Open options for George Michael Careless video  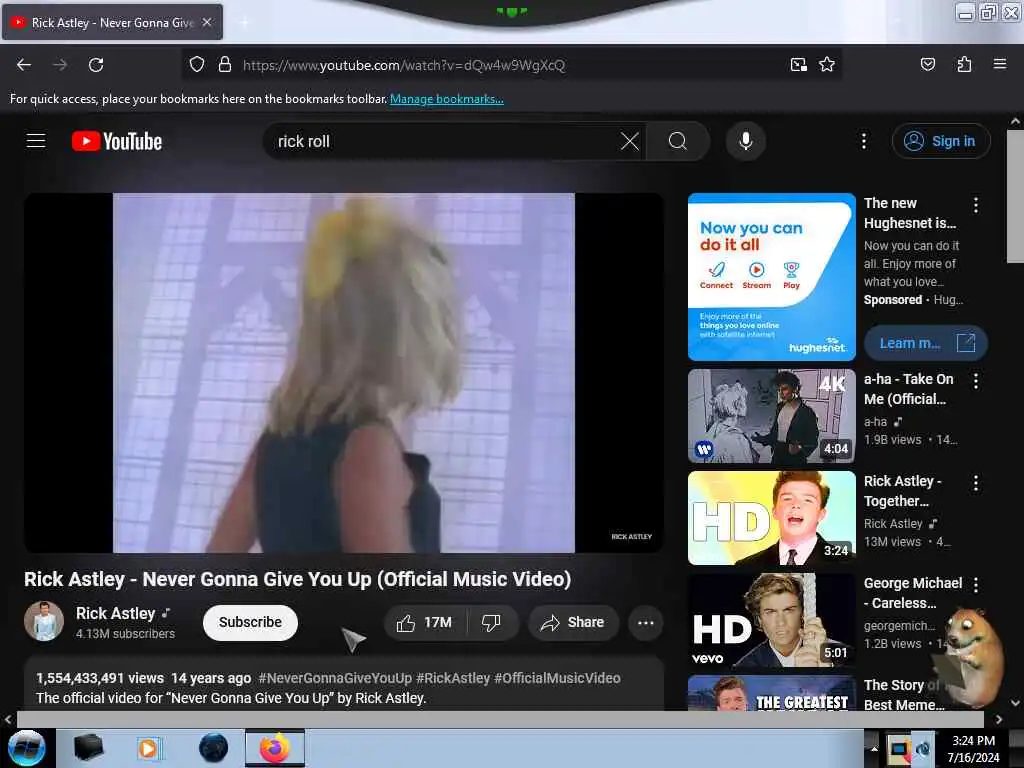point(976,584)
